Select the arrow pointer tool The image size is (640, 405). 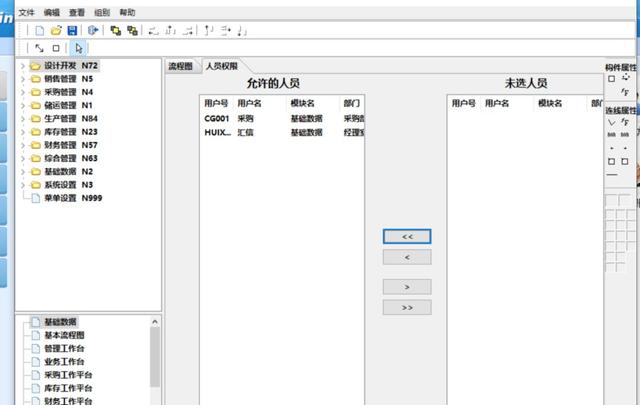(x=79, y=48)
